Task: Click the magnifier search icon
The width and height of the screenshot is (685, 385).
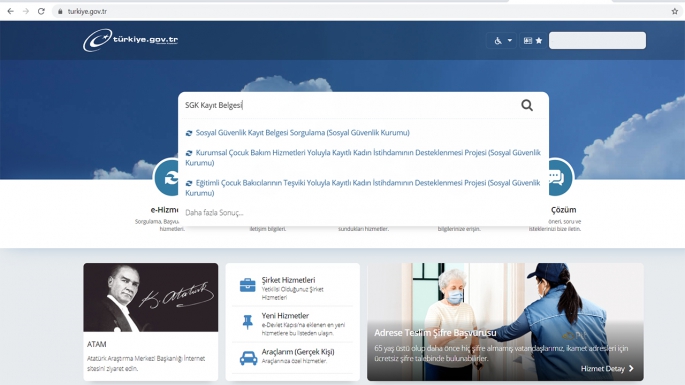Action: (527, 105)
